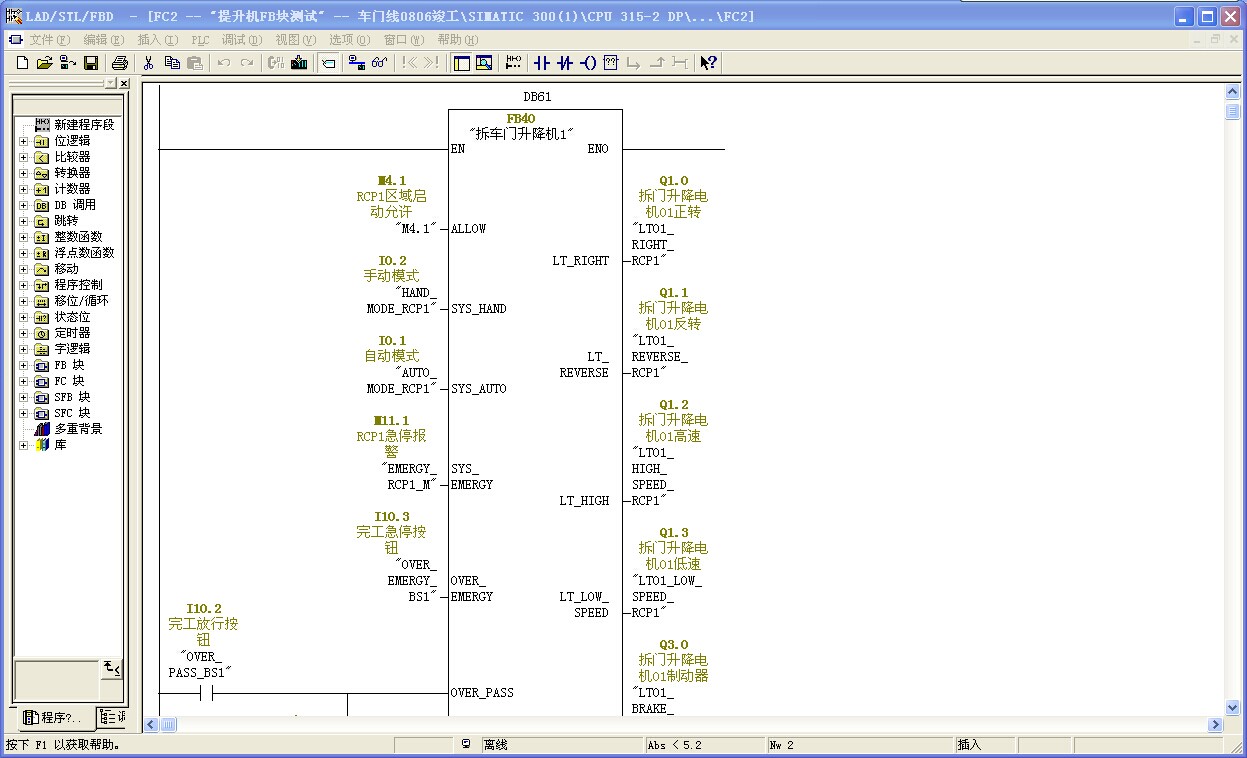
Task: Expand the 比较器 folder
Action: coord(24,157)
